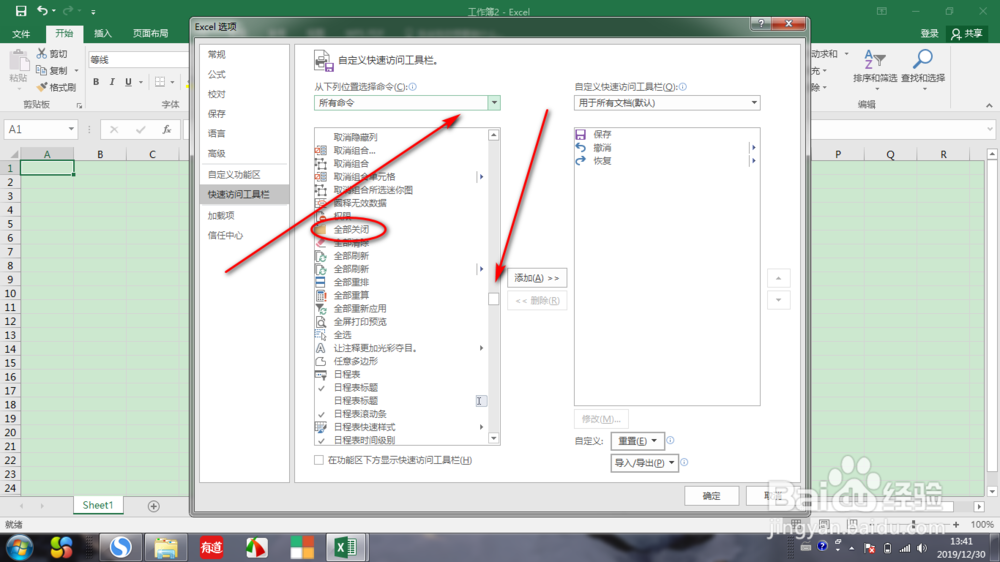Click the Sort and Filter icon
1000x562 pixels.
tap(874, 60)
